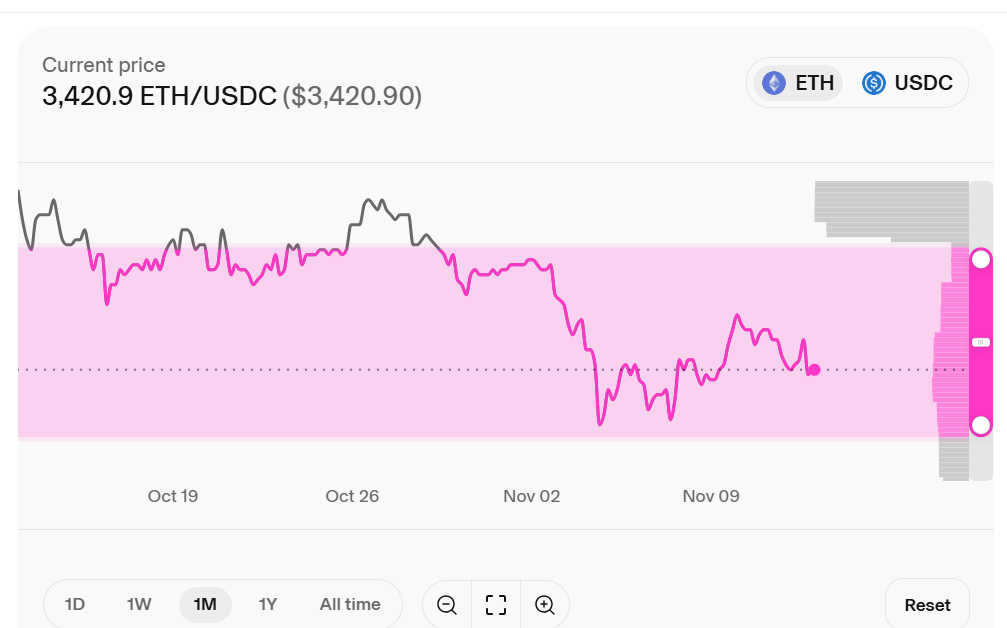Grab the upper price range handle
The image size is (1007, 628).
[981, 259]
